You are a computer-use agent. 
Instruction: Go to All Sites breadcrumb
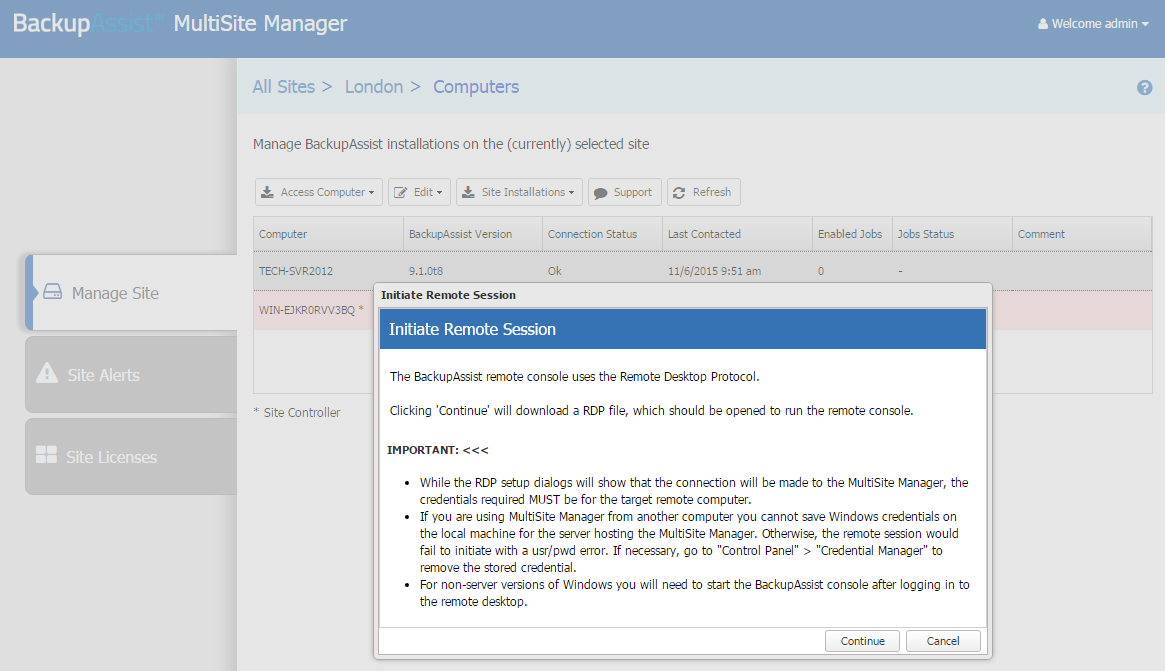[284, 87]
